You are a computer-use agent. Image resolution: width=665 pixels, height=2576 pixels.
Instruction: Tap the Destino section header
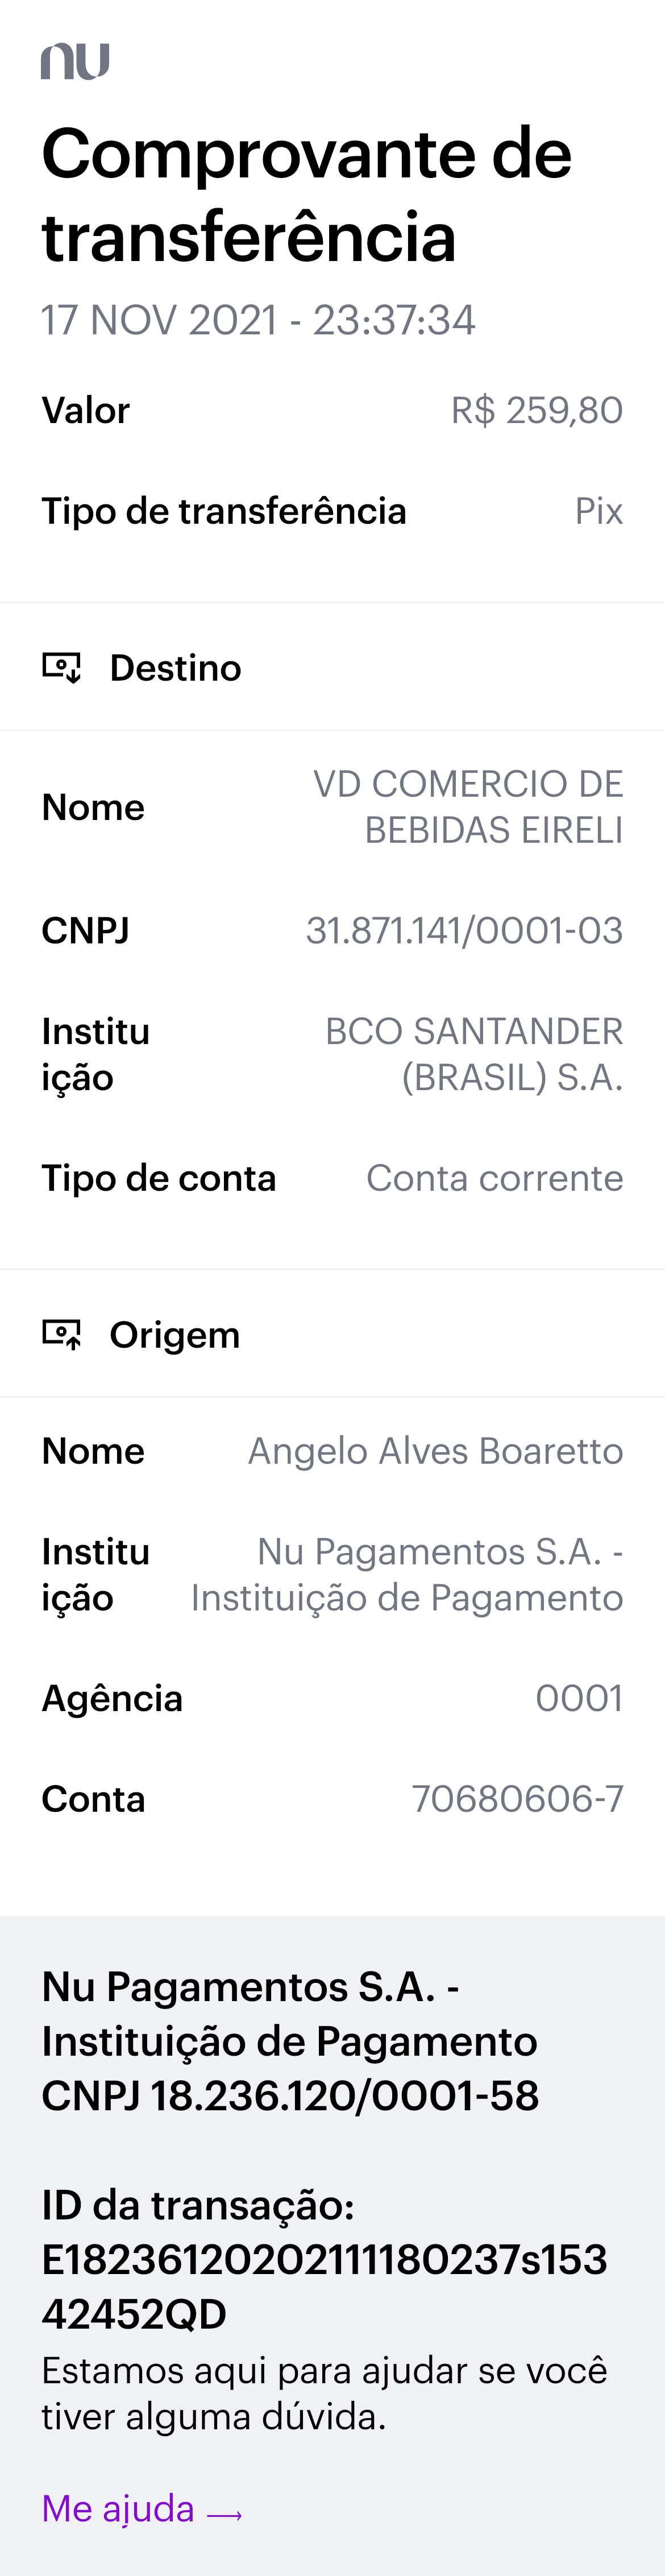(x=175, y=667)
